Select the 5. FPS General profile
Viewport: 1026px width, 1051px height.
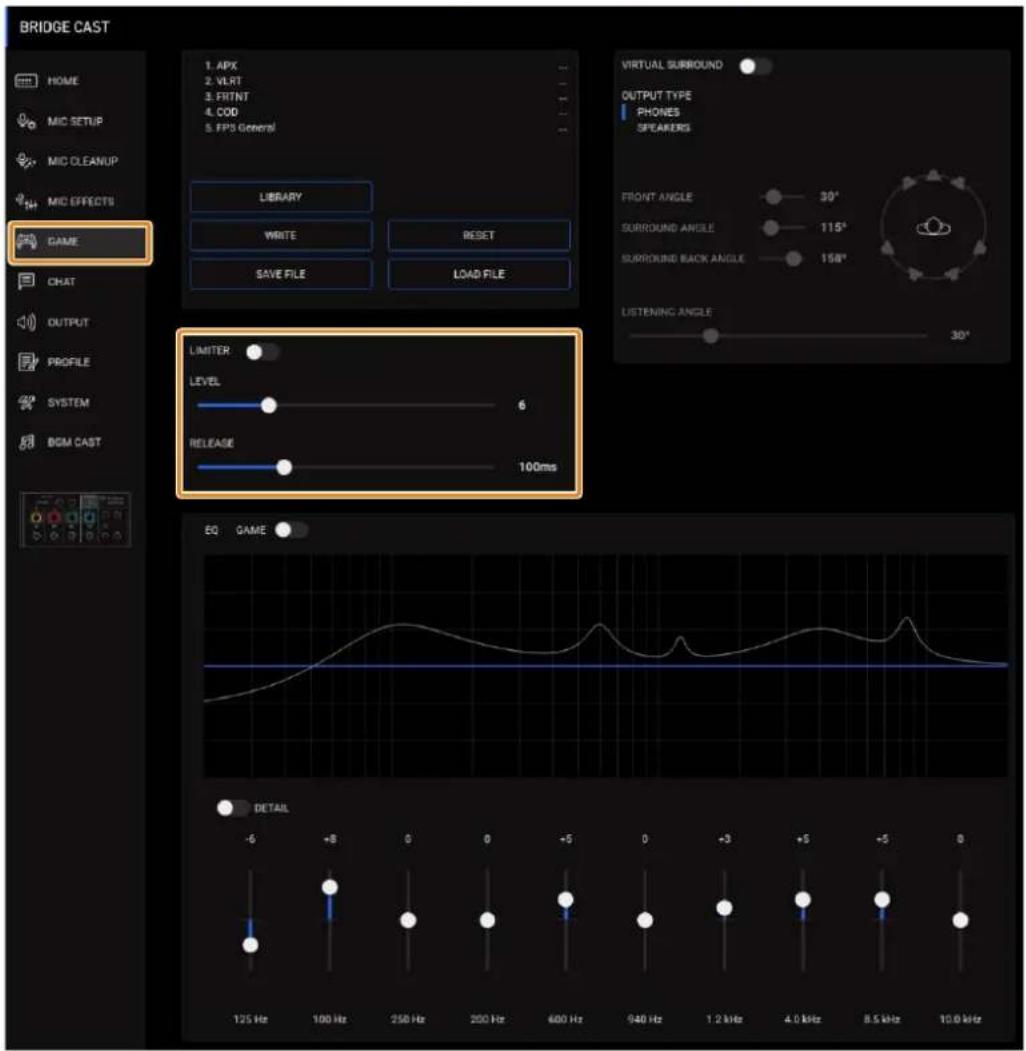(240, 127)
